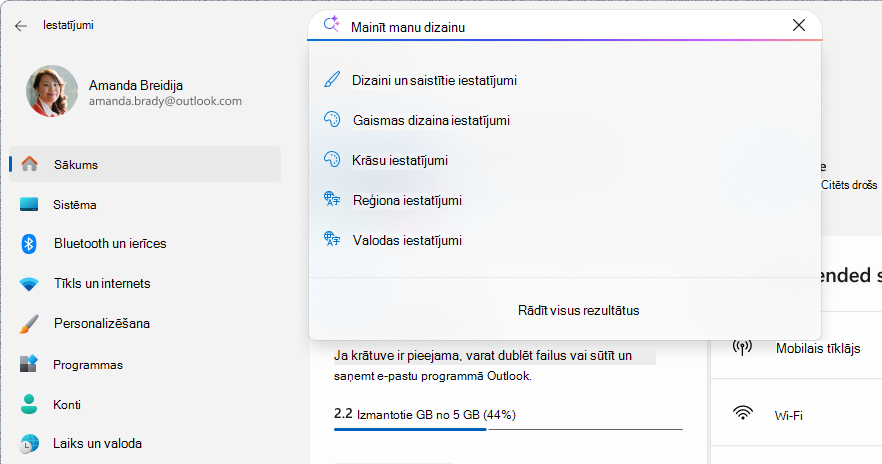This screenshot has width=882, height=464.
Task: Click the palette icon beside Gaismas dizaina iestatījumi
Action: pyautogui.click(x=332, y=119)
